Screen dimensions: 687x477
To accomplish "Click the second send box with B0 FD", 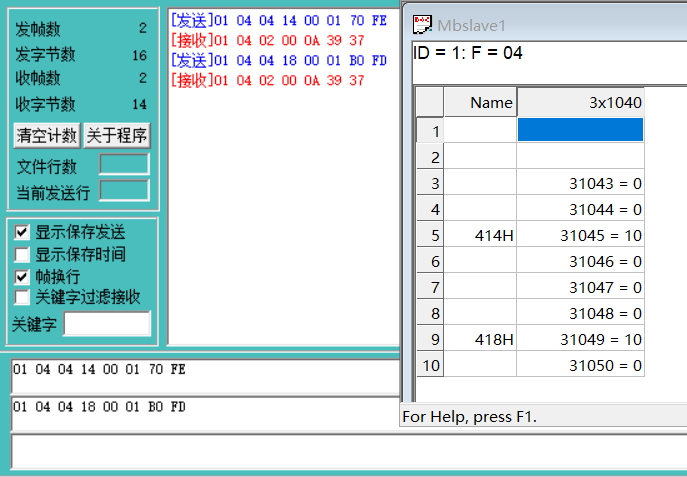I will [205, 414].
